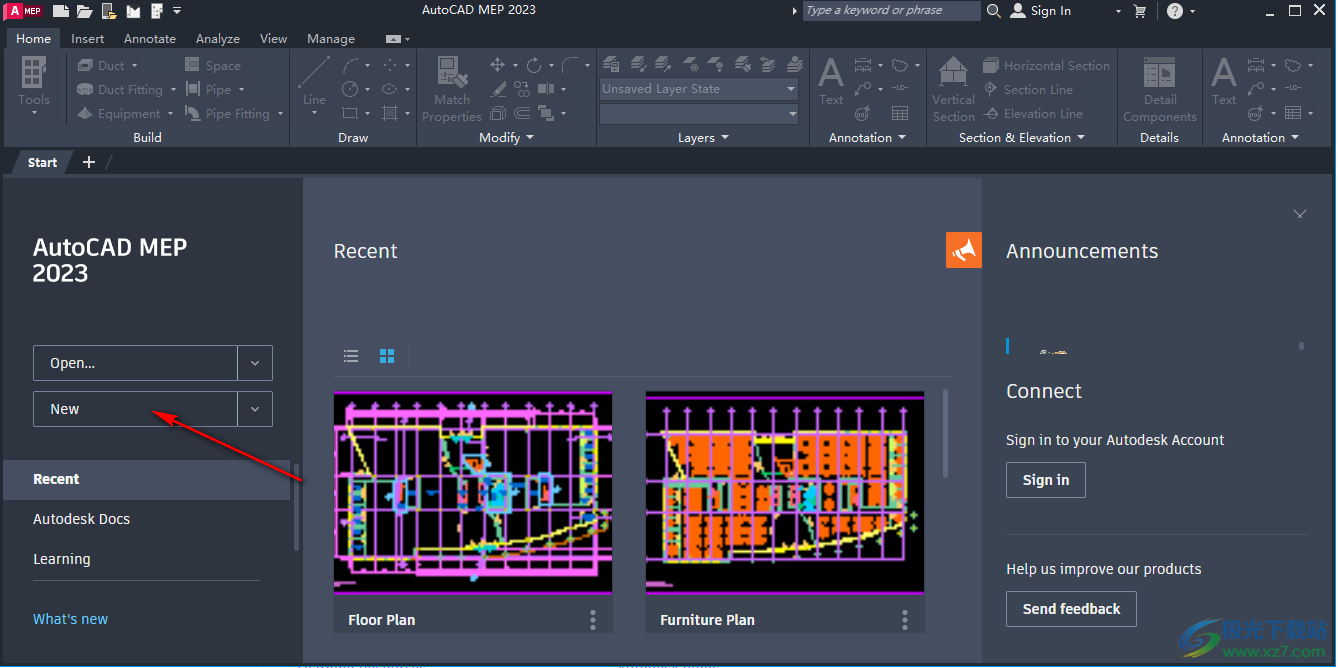Expand the Modify panel flyout
Screen dimensions: 1338x668
(506, 138)
